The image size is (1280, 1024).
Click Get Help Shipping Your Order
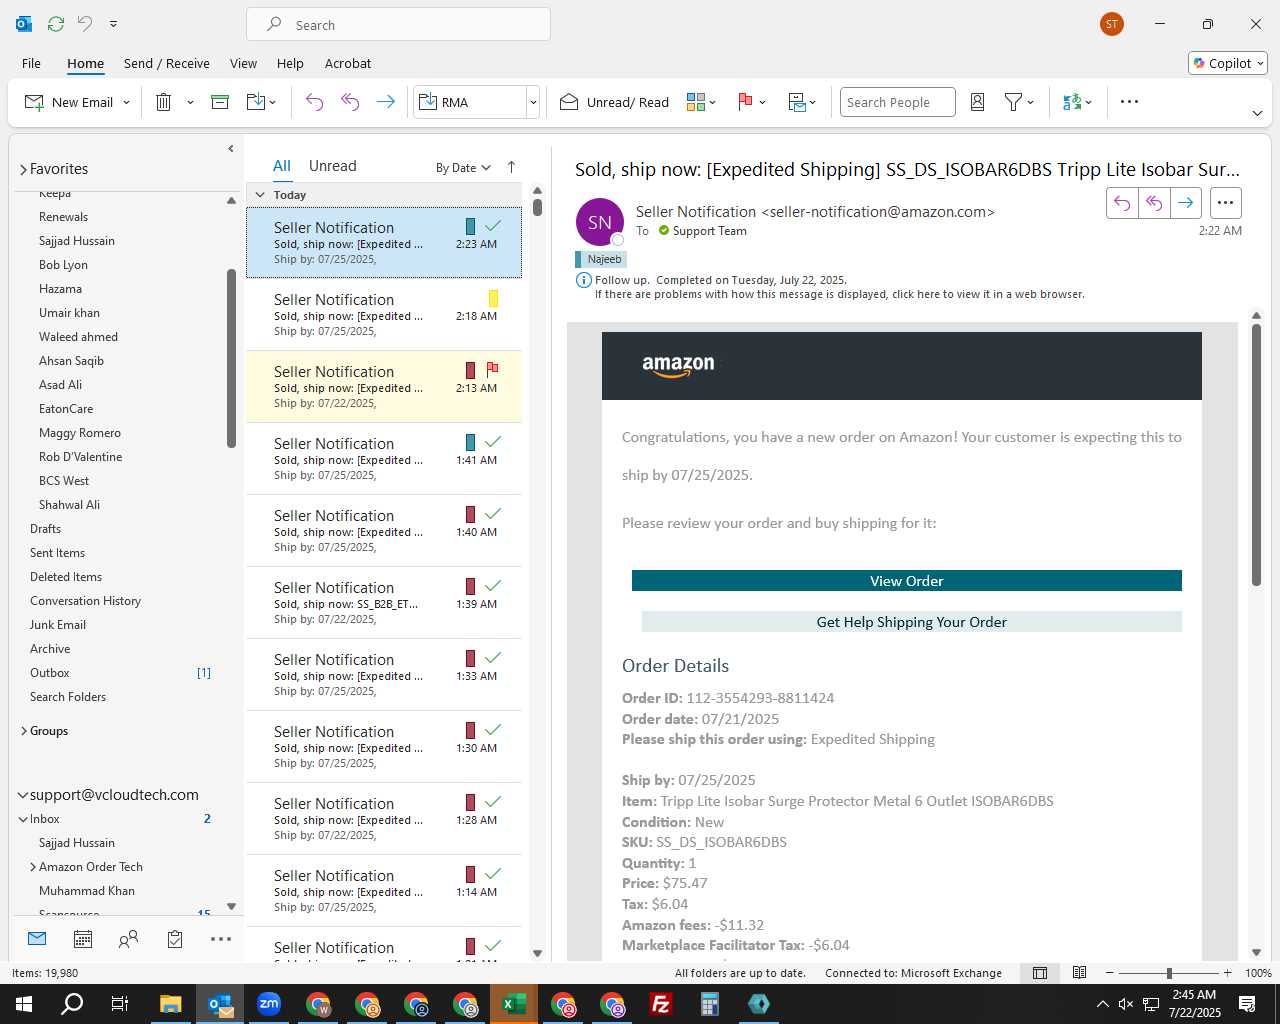click(x=912, y=622)
